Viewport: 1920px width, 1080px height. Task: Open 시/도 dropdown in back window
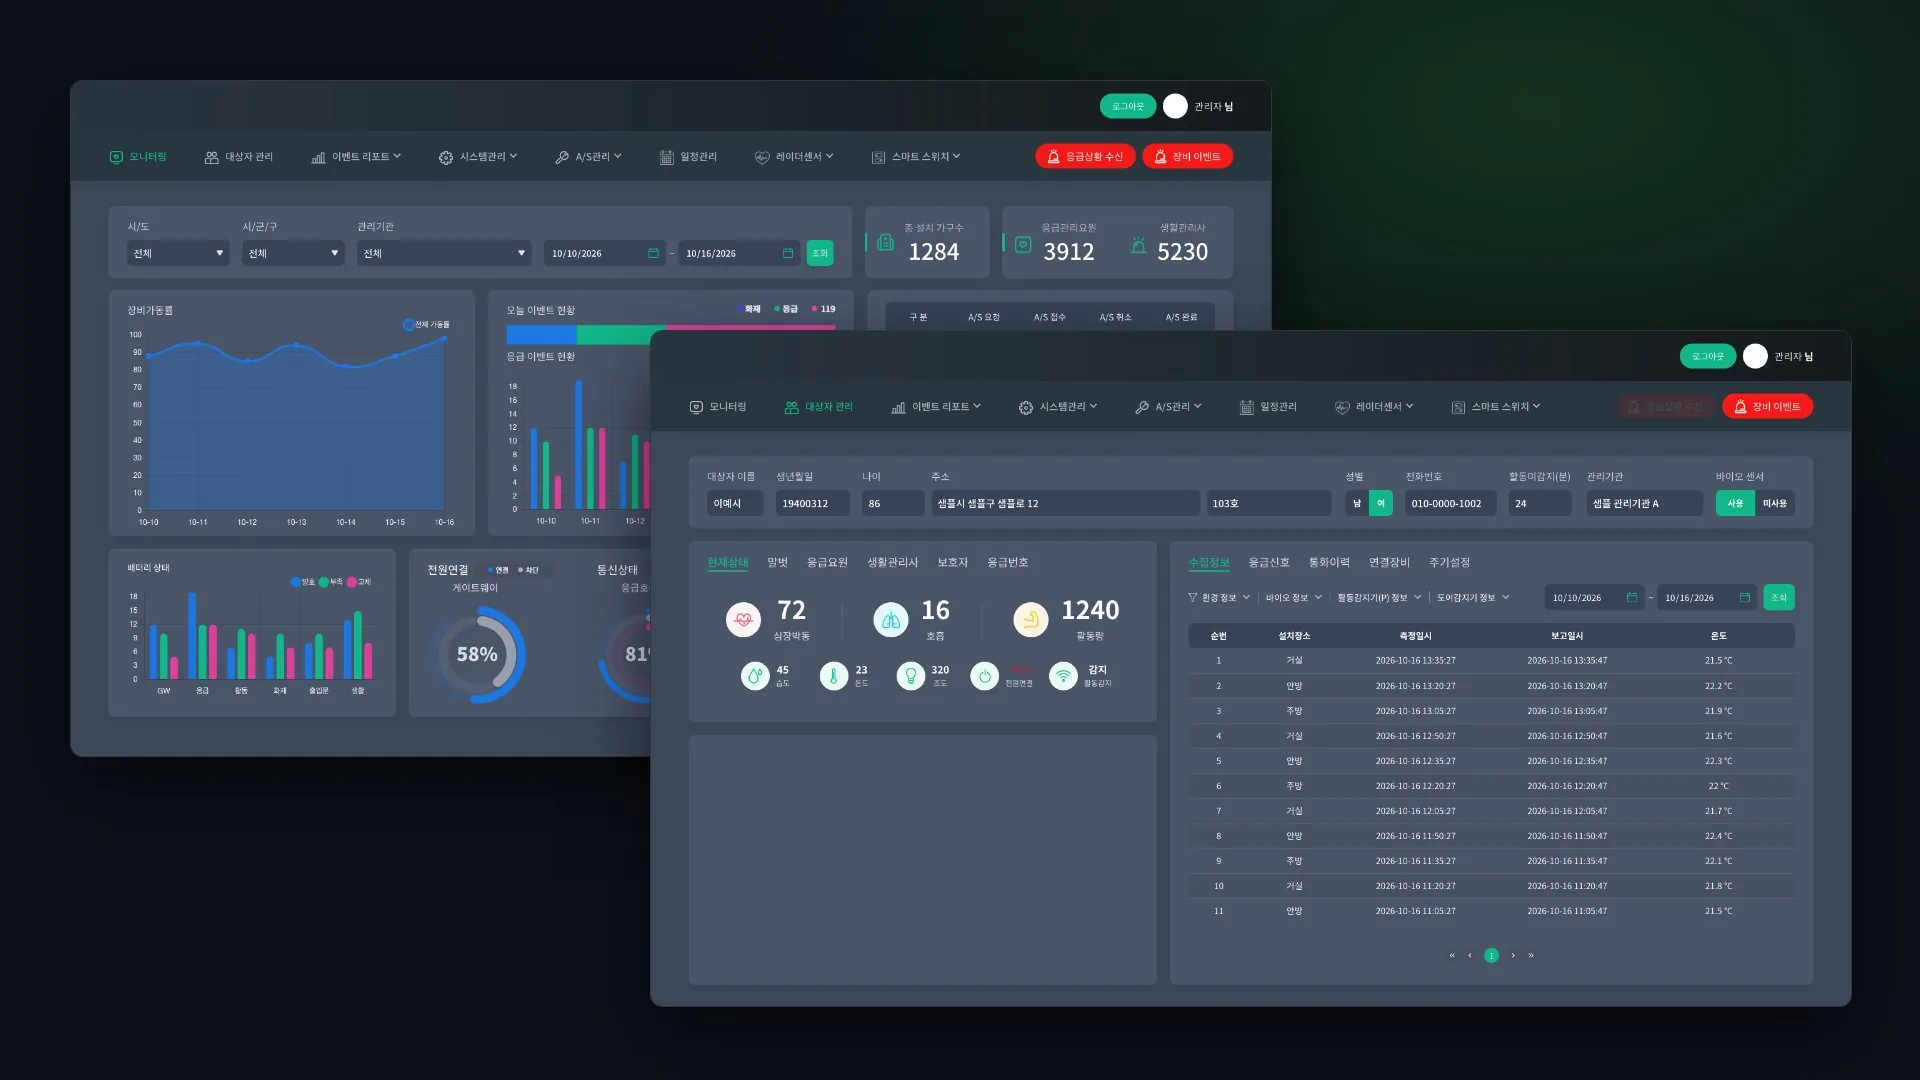pyautogui.click(x=178, y=253)
